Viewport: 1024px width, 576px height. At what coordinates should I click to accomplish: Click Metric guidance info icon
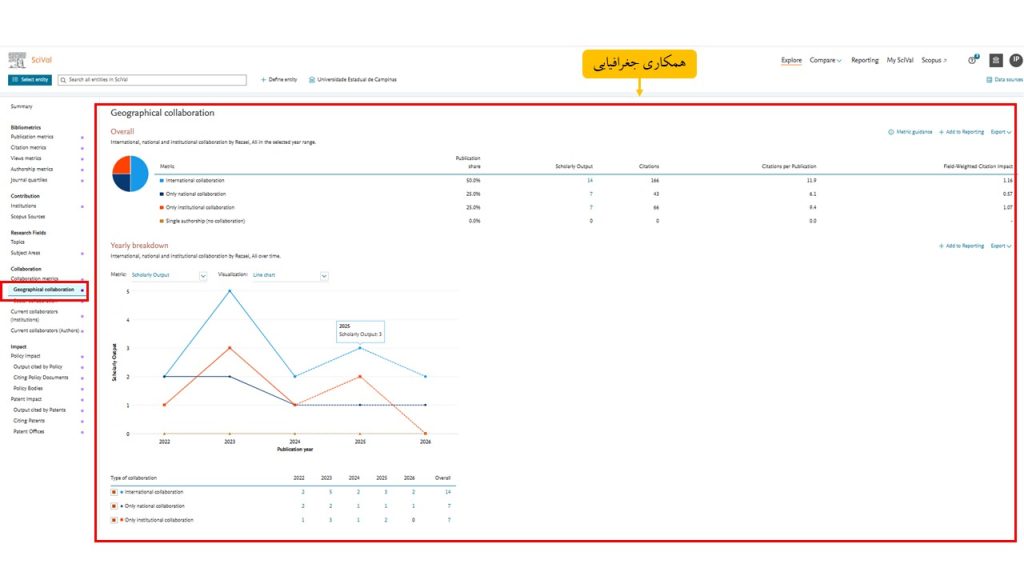[891, 132]
